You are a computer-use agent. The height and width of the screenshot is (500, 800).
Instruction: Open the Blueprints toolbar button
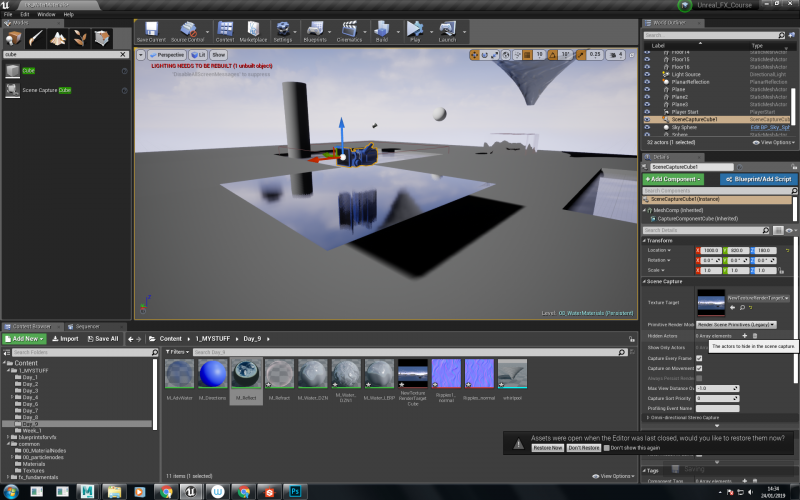pos(315,32)
